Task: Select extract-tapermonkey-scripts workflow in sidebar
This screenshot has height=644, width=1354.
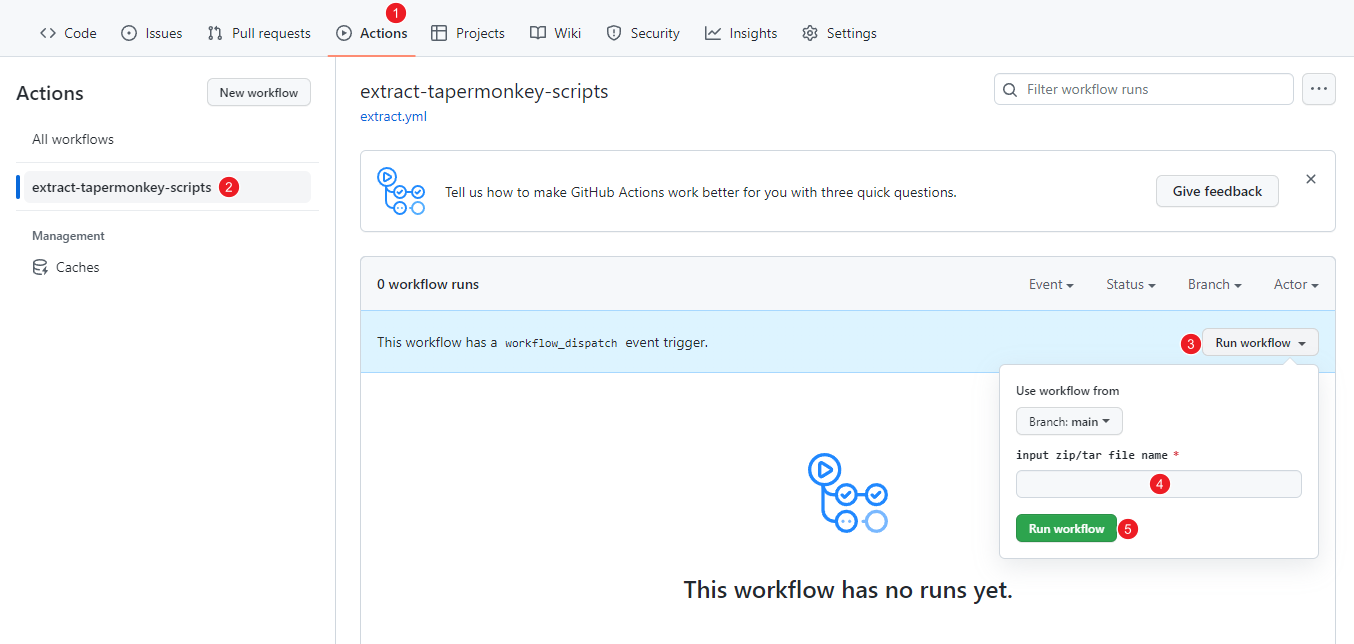Action: coord(168,187)
